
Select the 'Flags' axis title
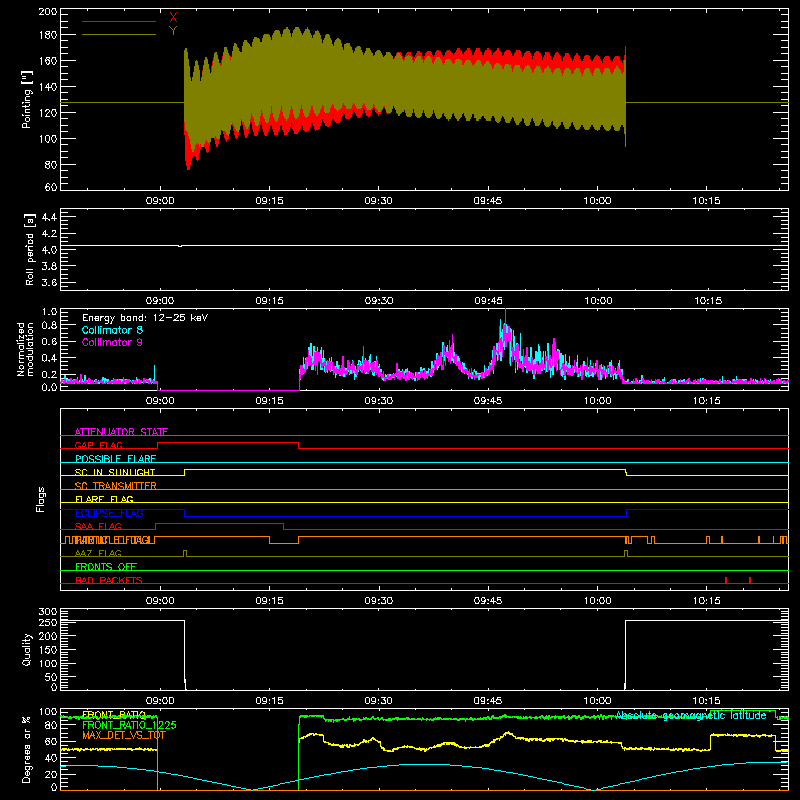point(40,499)
